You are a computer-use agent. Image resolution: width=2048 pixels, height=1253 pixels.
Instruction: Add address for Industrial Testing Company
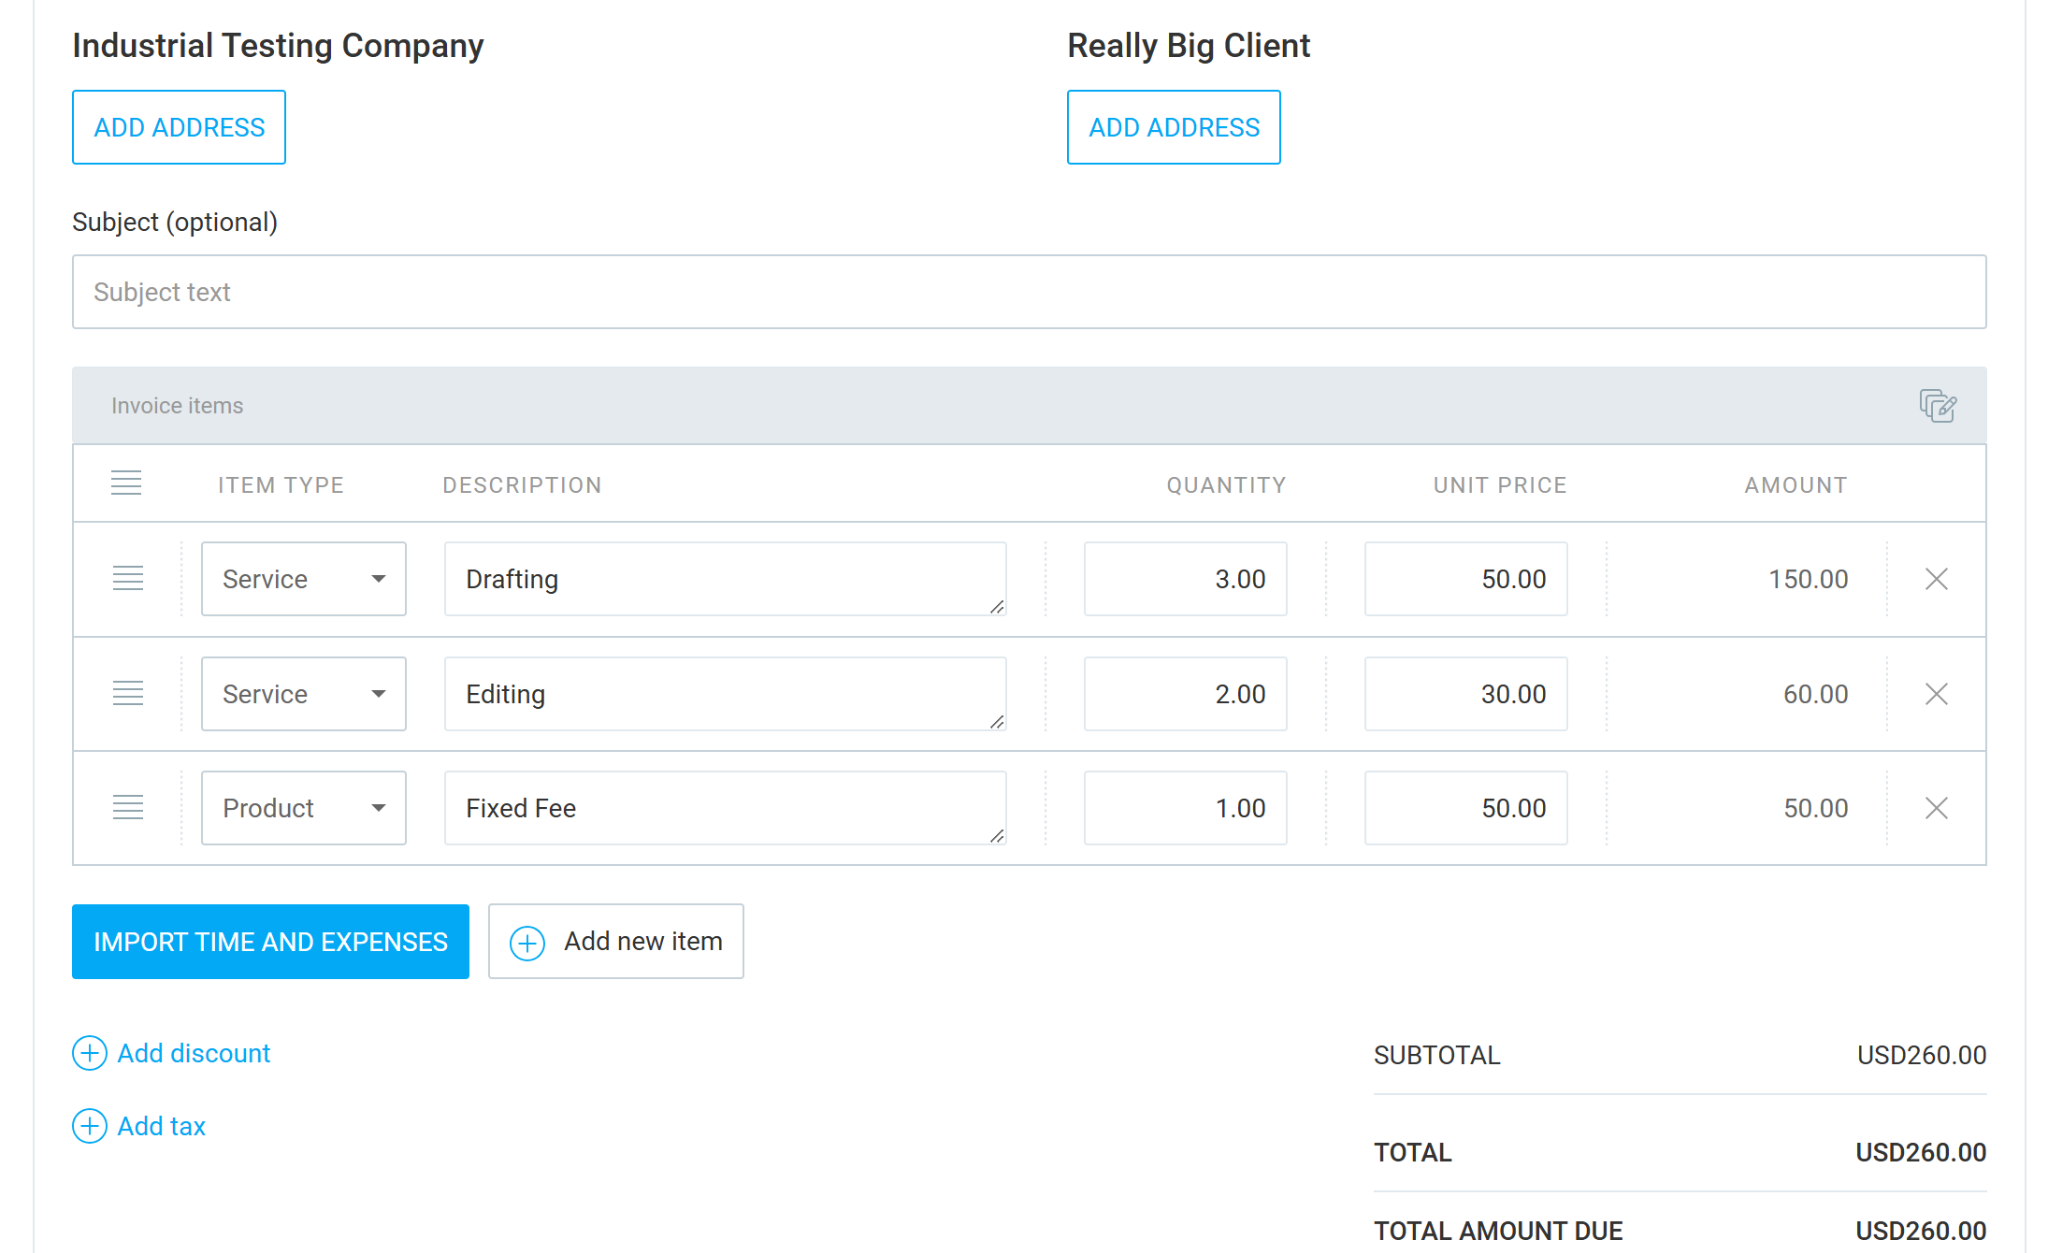tap(179, 127)
